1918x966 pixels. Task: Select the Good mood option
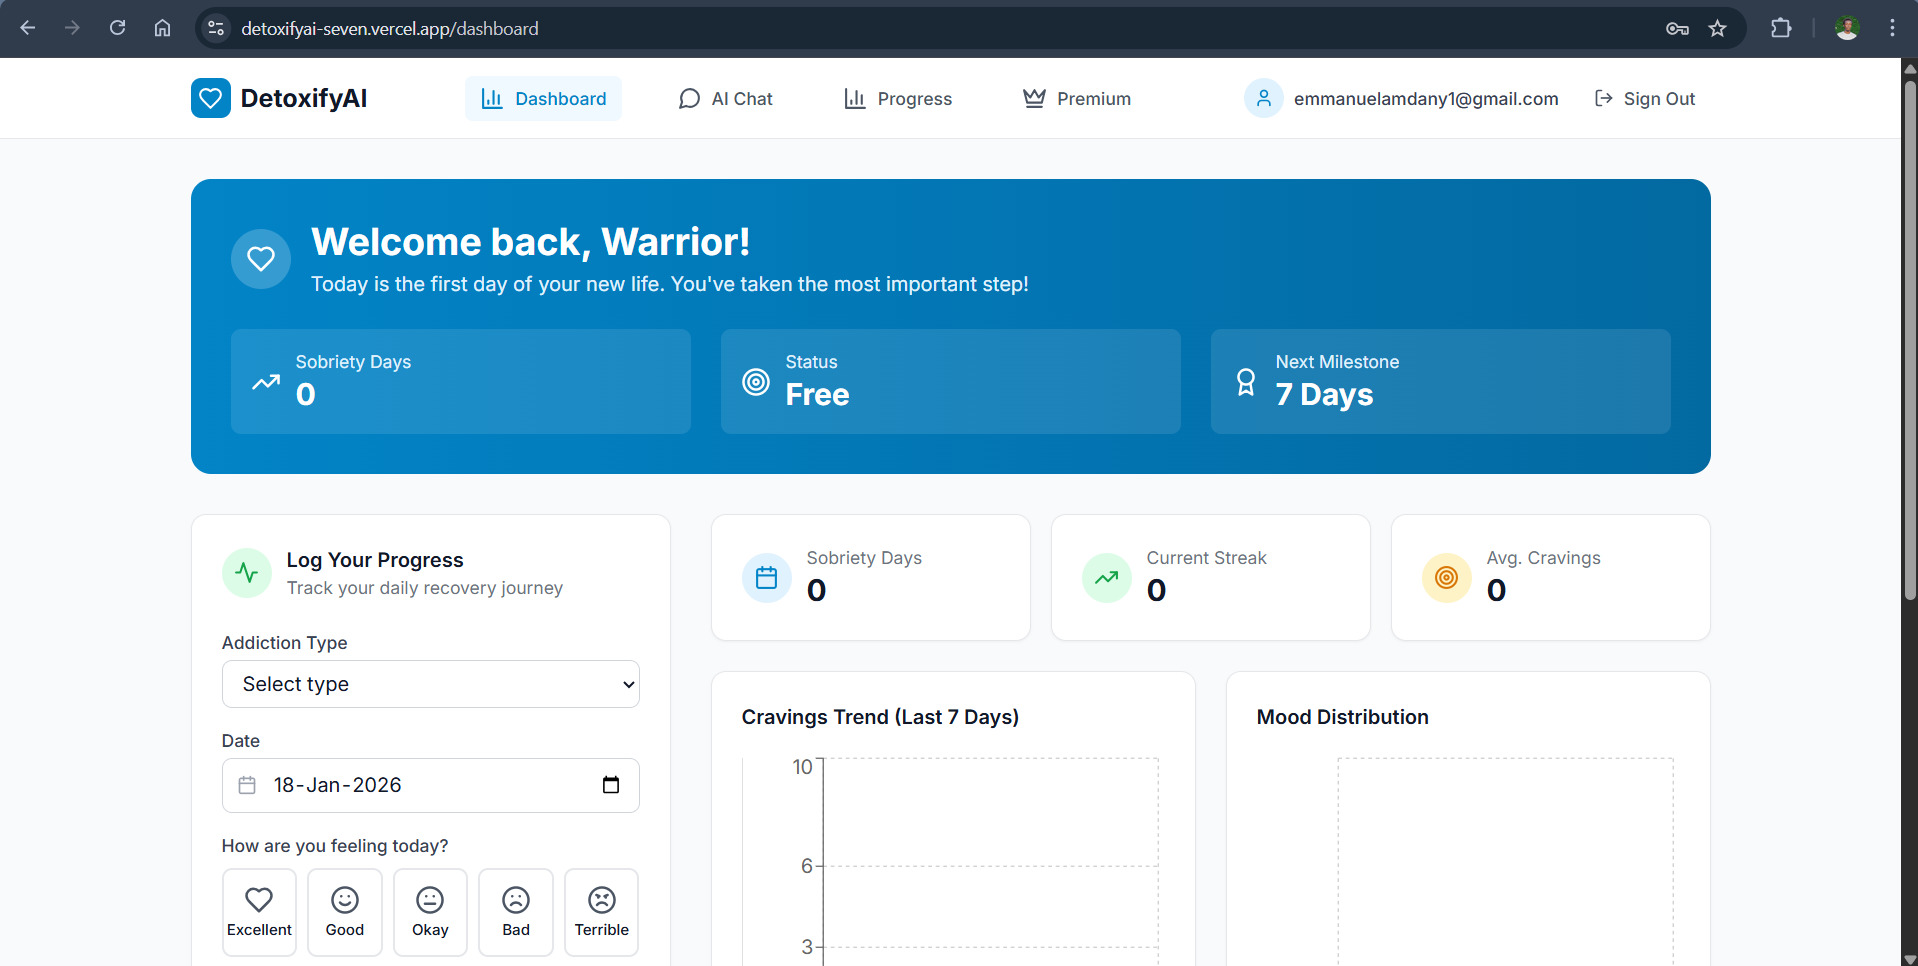[345, 912]
